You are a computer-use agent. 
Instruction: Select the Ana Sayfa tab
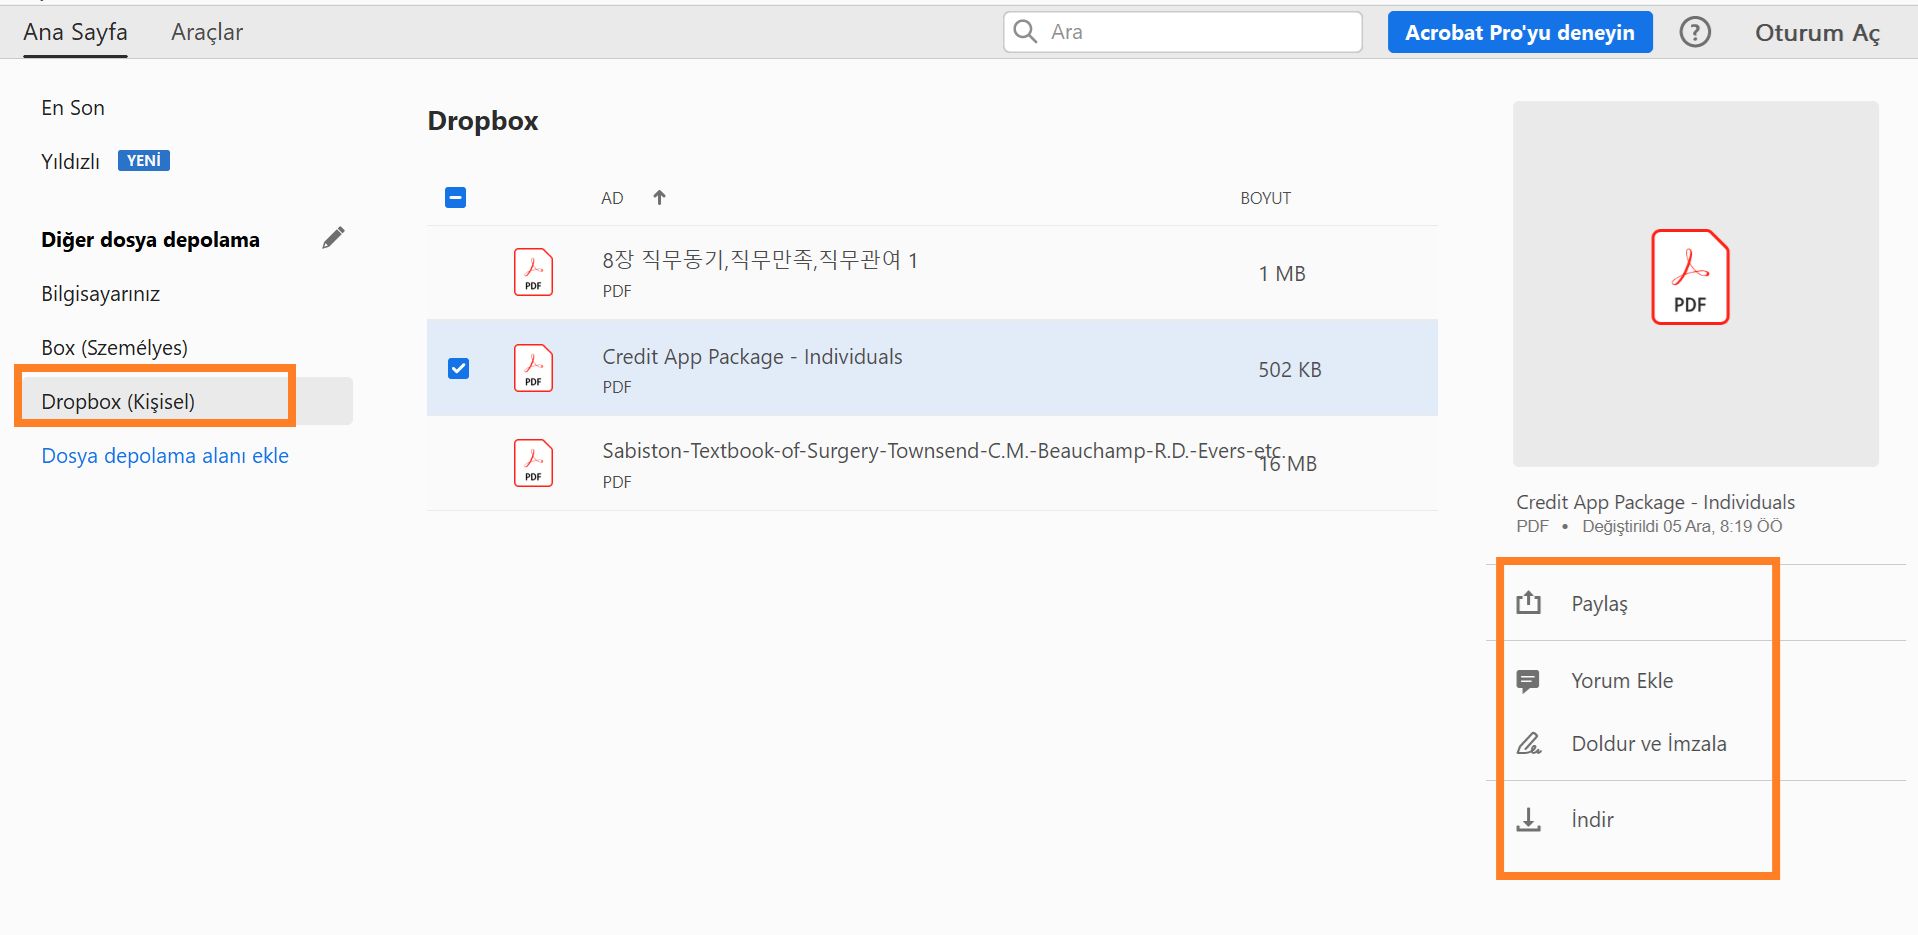tap(74, 31)
